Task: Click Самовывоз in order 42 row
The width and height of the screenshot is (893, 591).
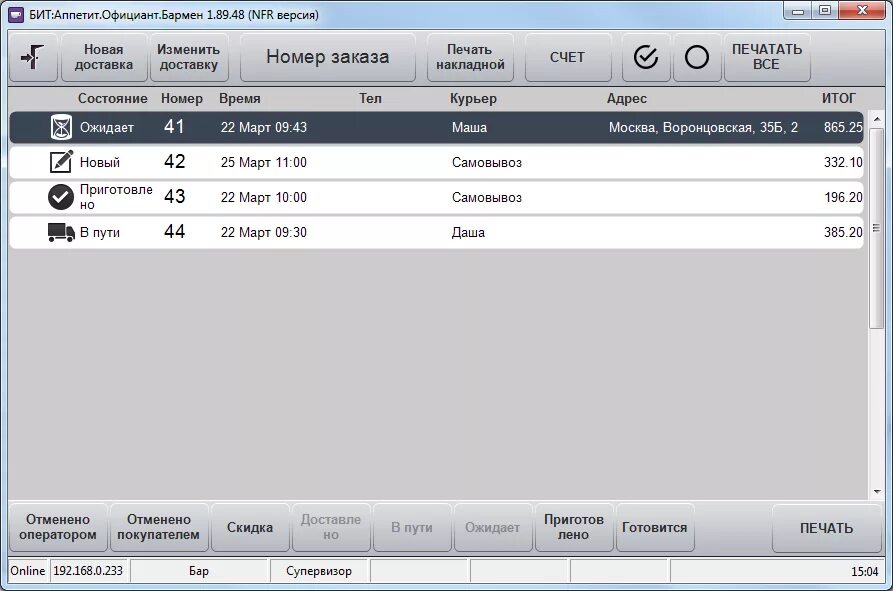Action: pos(487,162)
